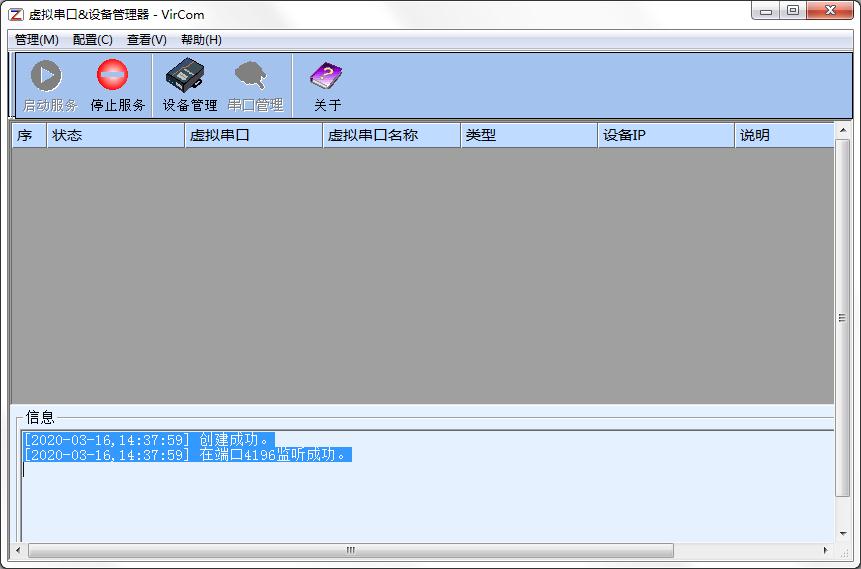Click the 虚拟串口 column header

[x=254, y=135]
